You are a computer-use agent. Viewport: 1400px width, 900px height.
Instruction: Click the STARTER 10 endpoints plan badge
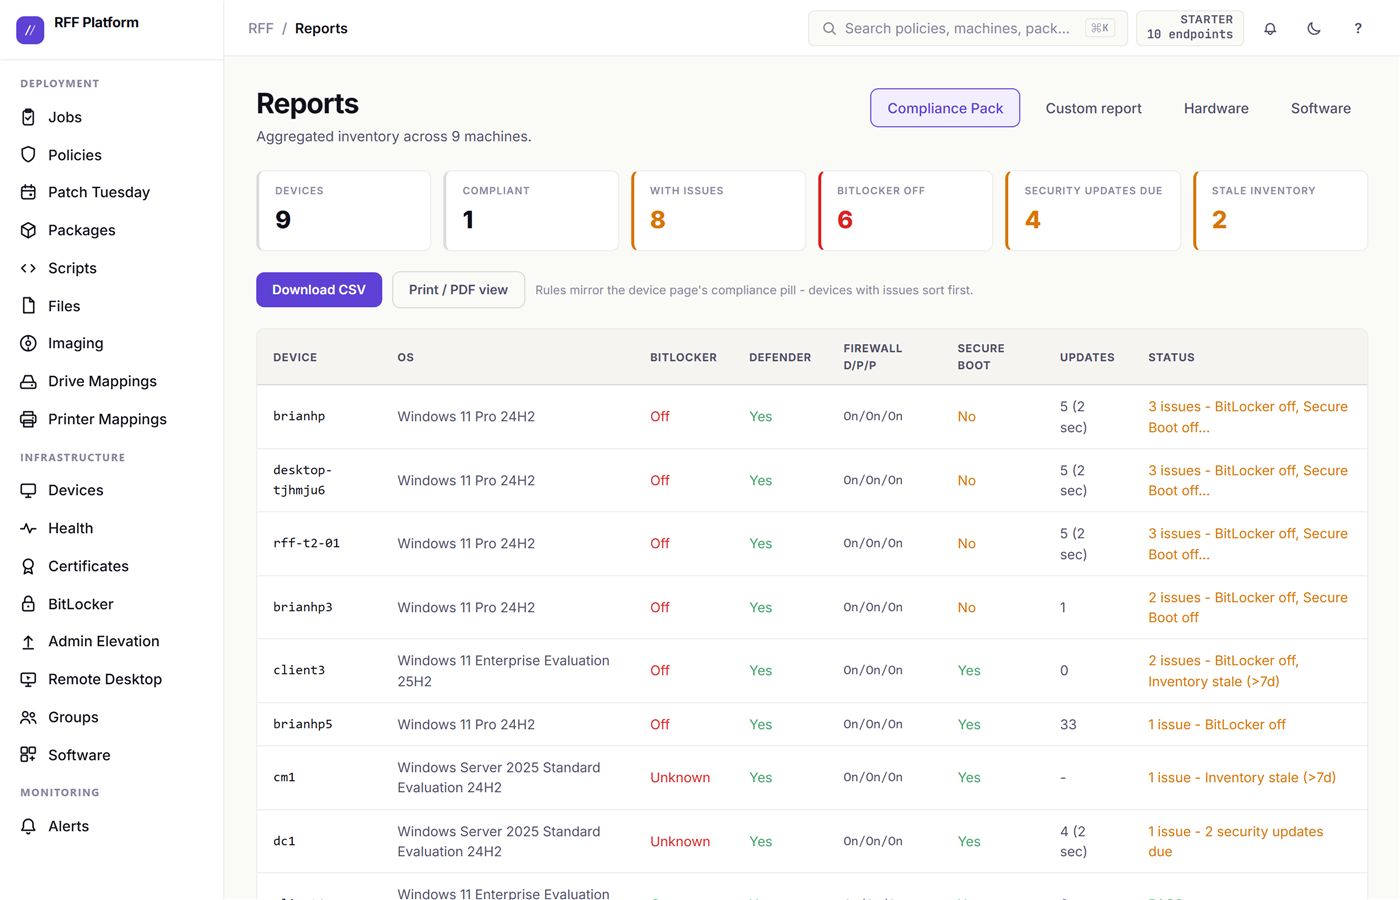click(1190, 28)
